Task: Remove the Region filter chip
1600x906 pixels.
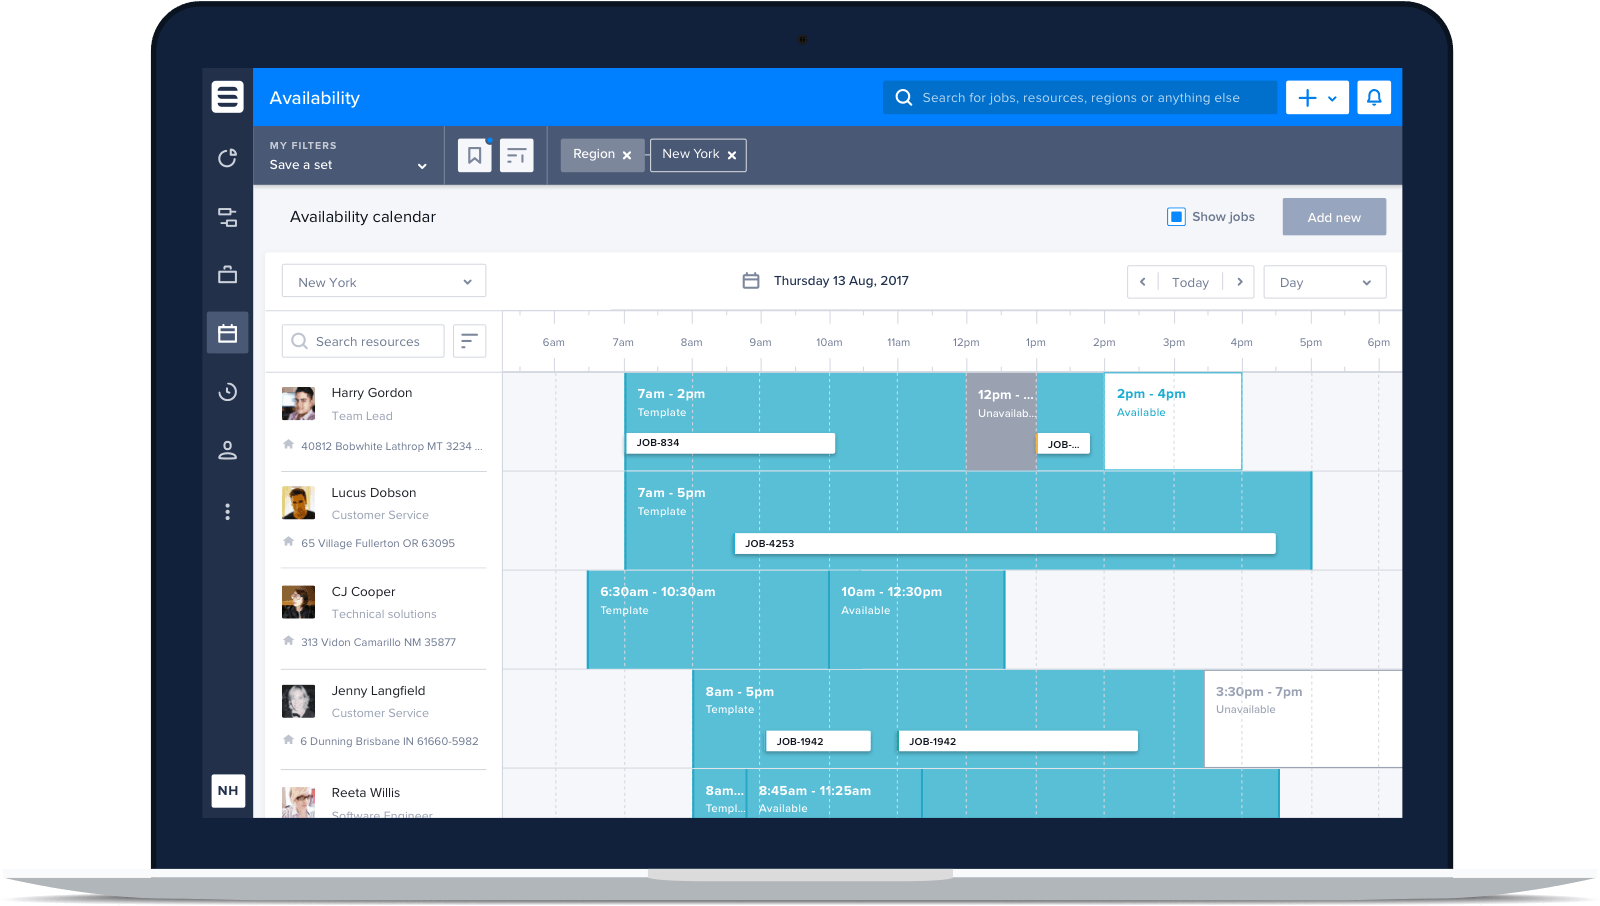Action: click(627, 155)
